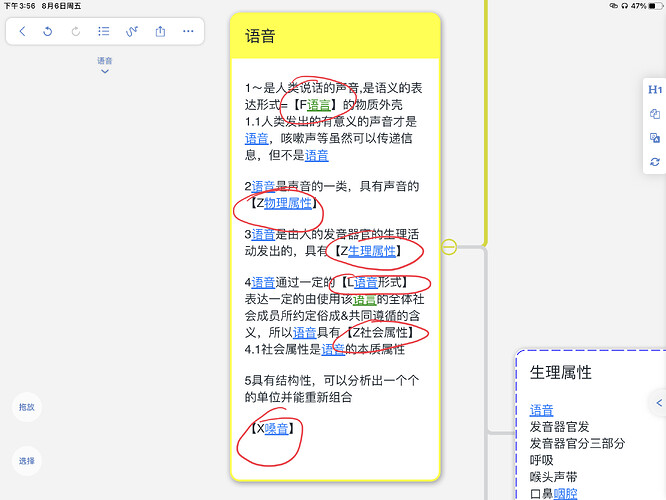Open the 嗓音 link after X
Viewport: 666px width, 500px height.
[277, 429]
